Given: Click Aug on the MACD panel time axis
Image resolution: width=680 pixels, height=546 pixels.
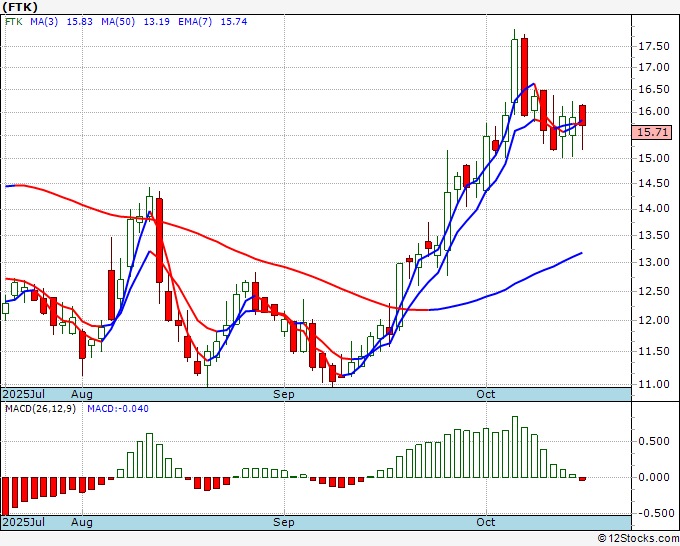Looking at the screenshot, I should [x=82, y=522].
